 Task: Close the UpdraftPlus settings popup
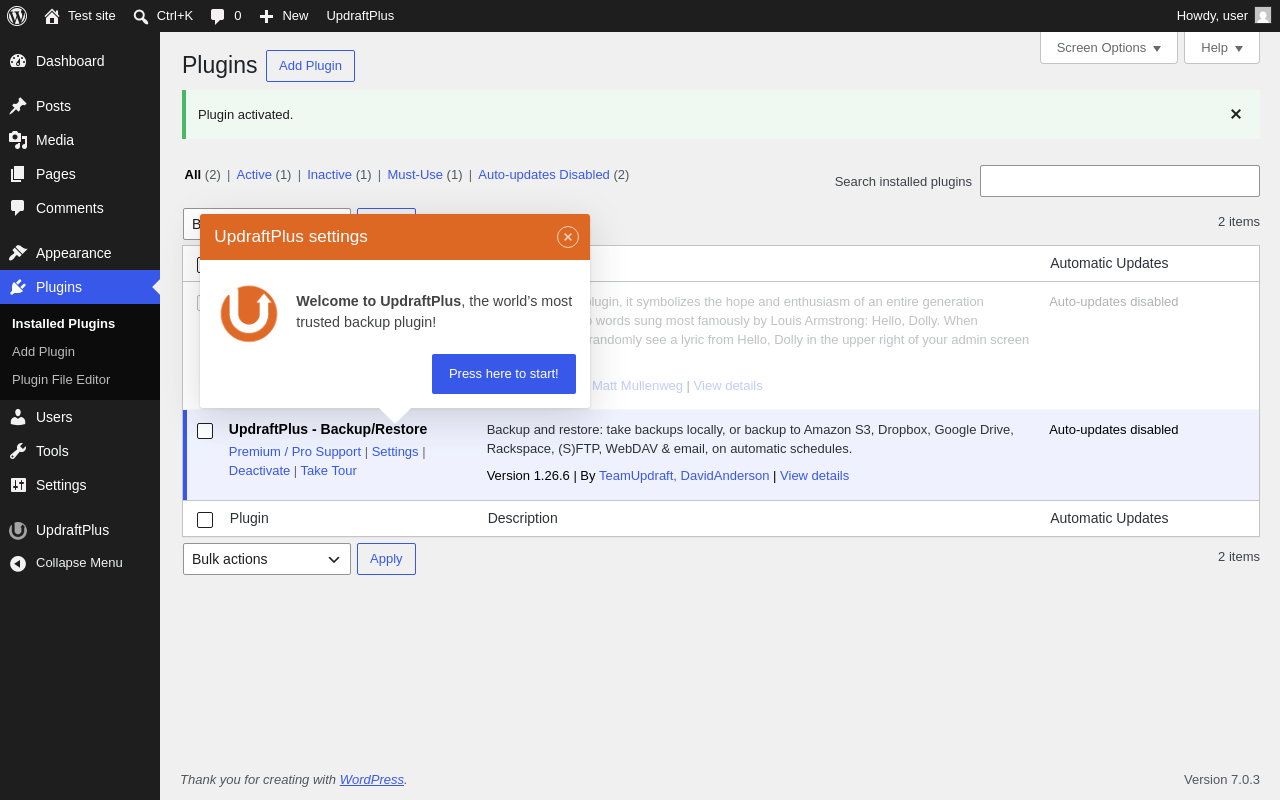[568, 237]
